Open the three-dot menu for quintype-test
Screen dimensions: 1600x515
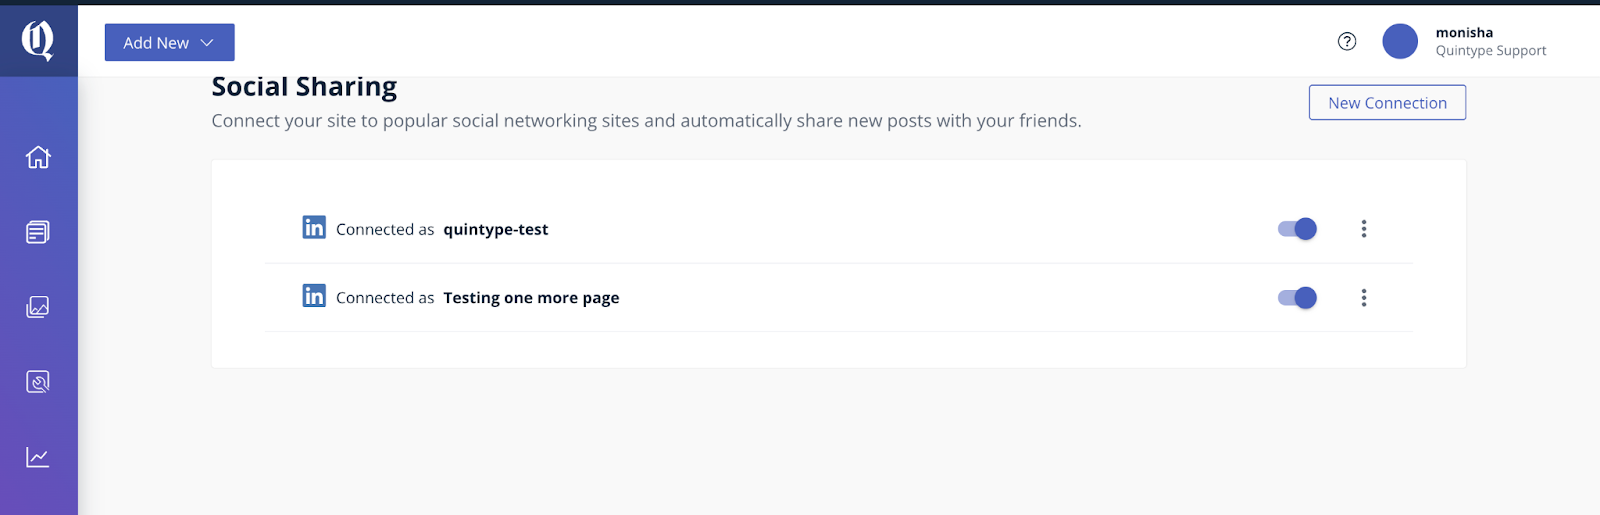coord(1364,229)
